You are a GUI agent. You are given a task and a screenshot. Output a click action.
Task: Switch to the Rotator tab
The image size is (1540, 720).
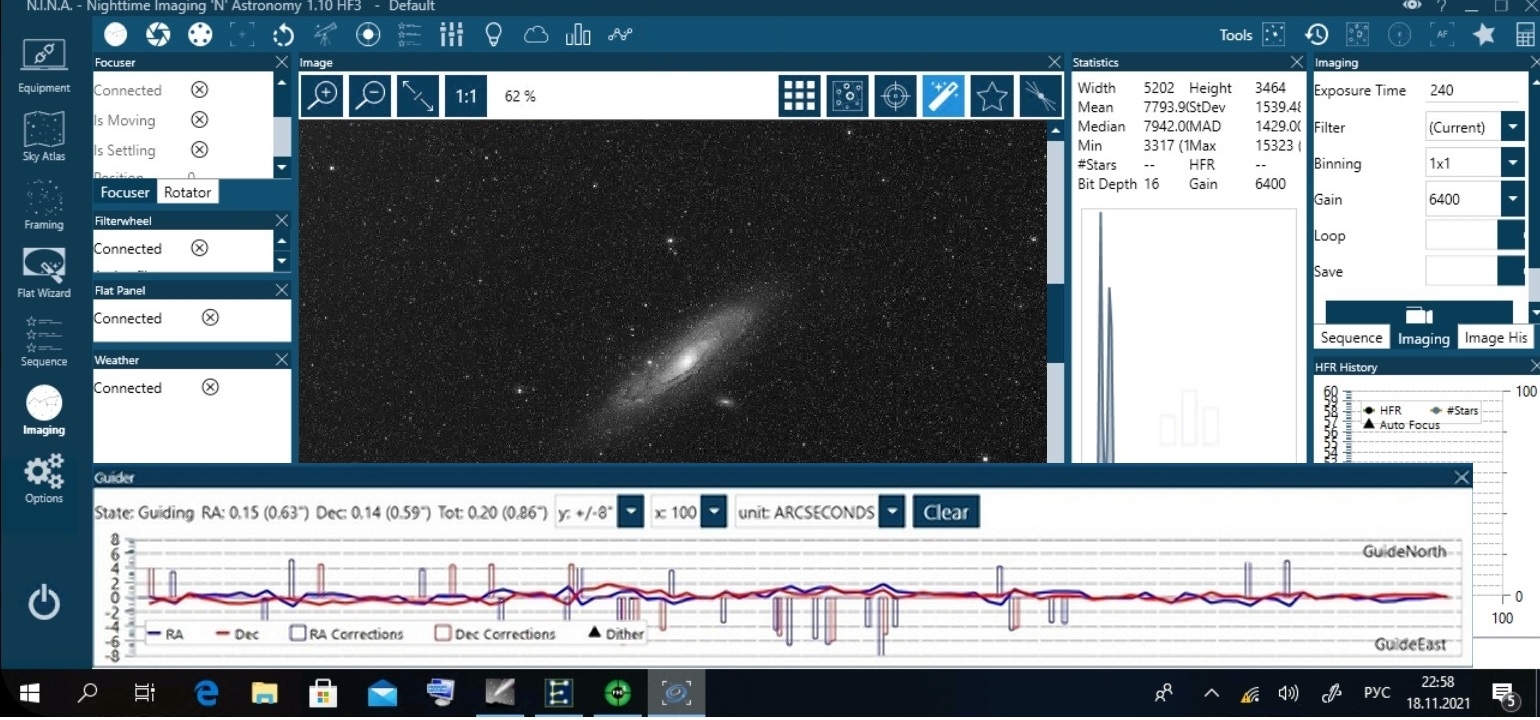tap(187, 192)
